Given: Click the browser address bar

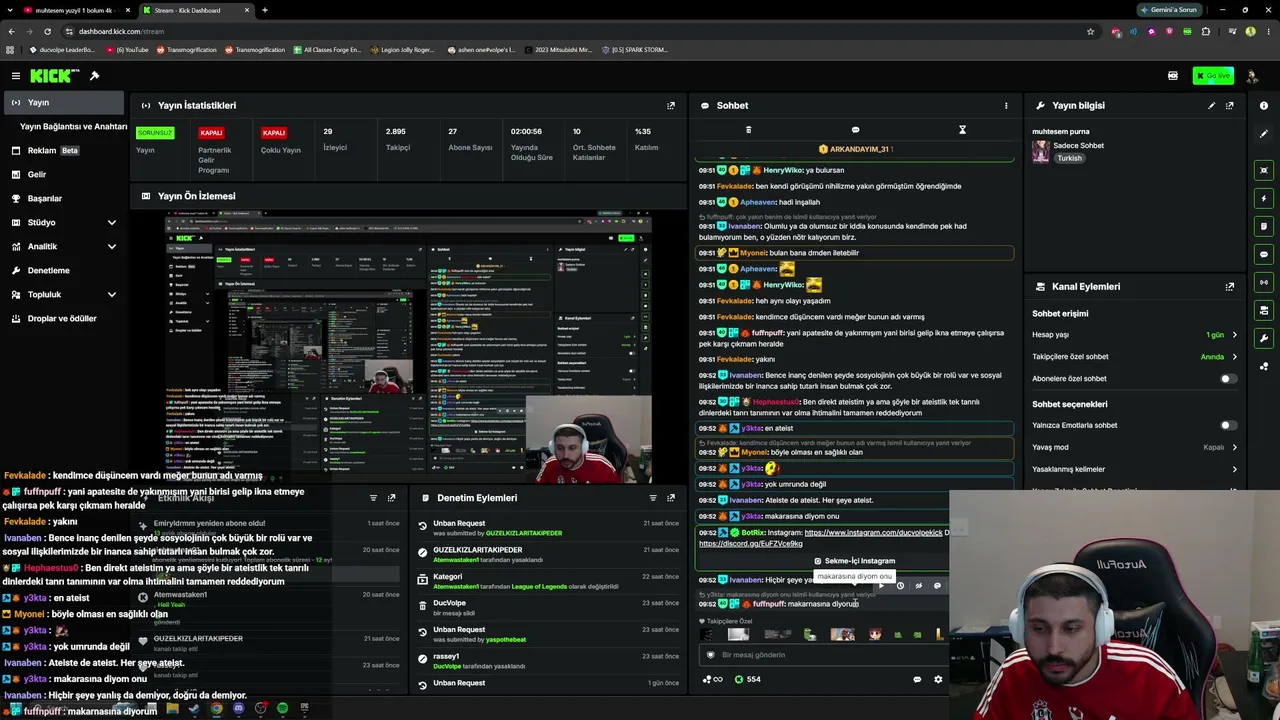Looking at the screenshot, I should [x=570, y=31].
